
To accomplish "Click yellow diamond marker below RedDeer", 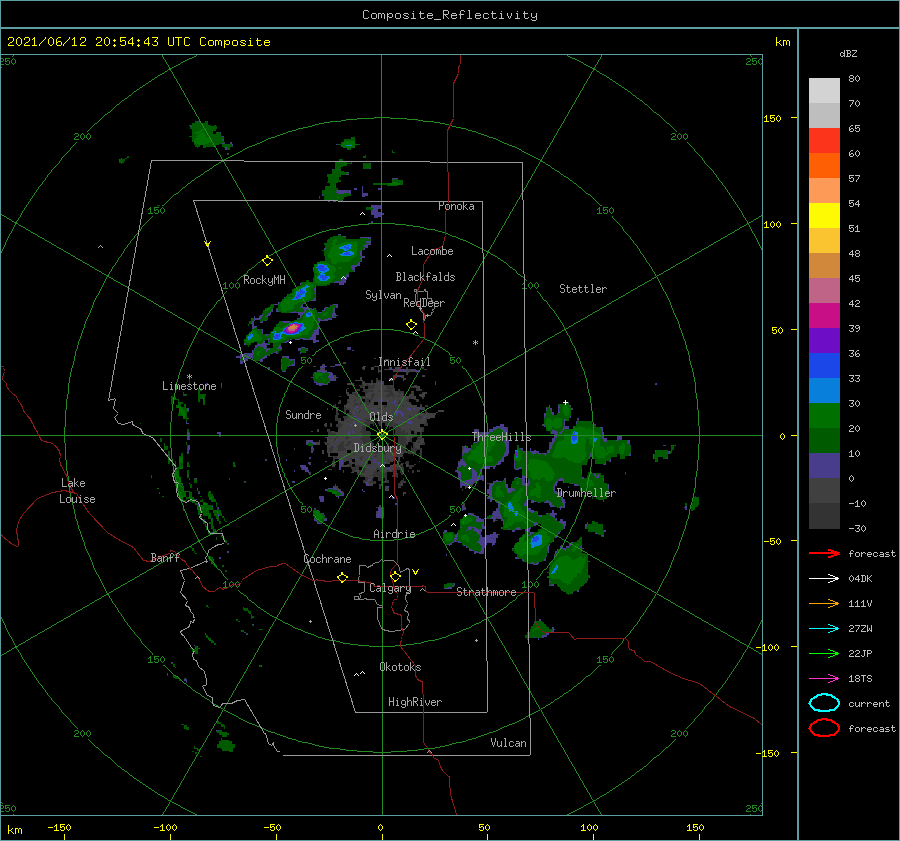I will 411,325.
